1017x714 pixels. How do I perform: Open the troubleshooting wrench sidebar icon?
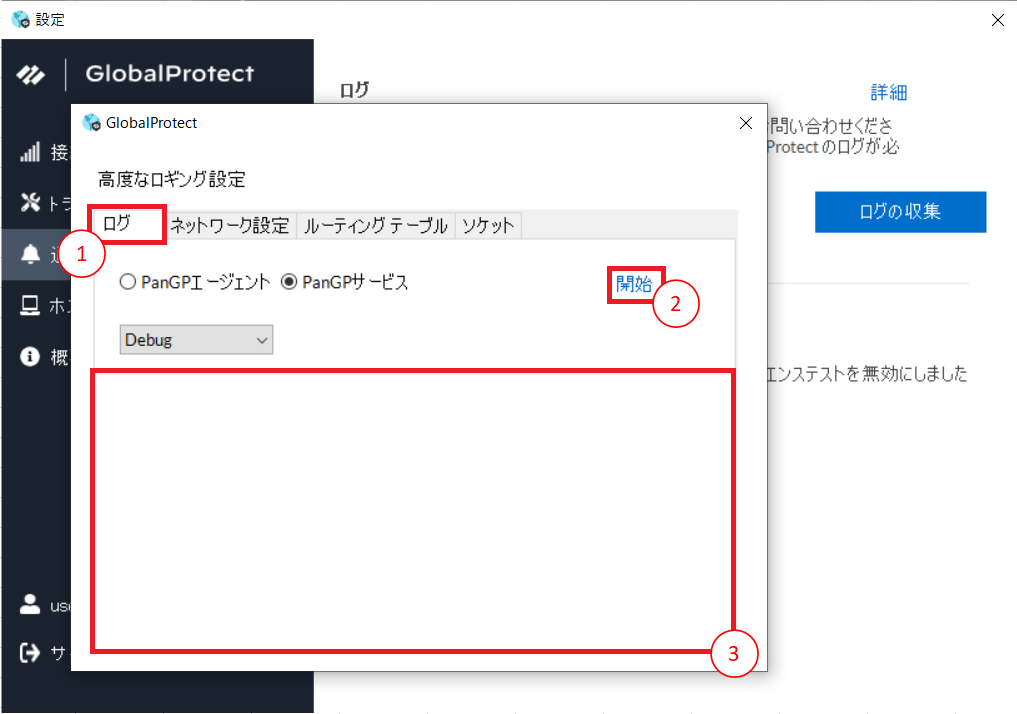coord(30,202)
